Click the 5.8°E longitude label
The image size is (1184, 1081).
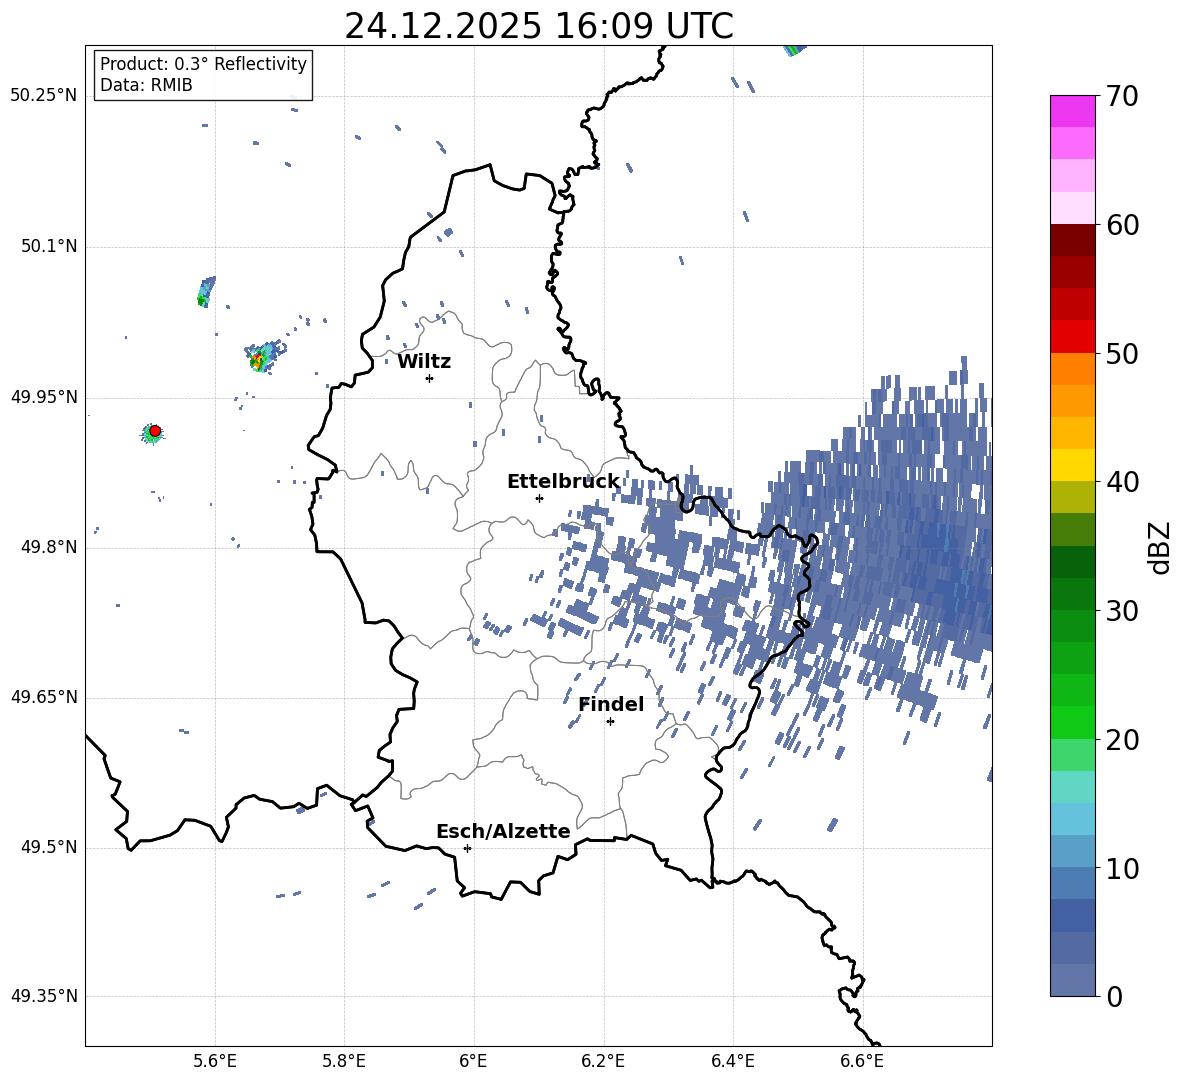click(x=344, y=1061)
